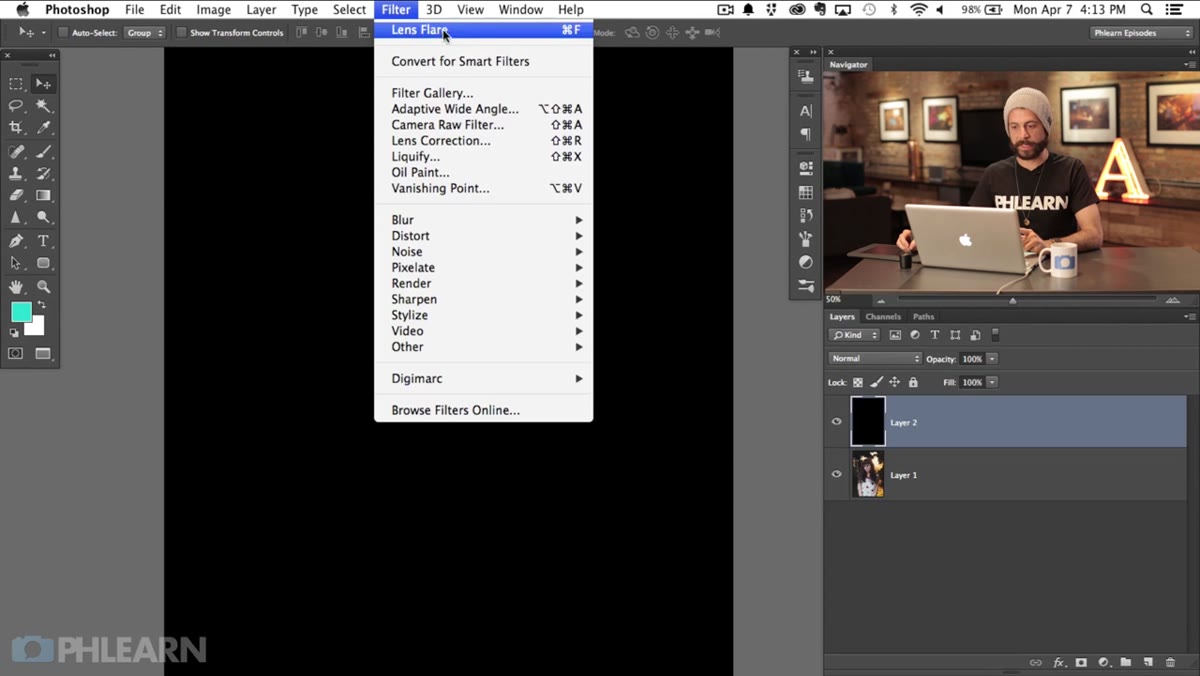Select the Gradient tool
The image size is (1200, 676).
pyautogui.click(x=43, y=196)
